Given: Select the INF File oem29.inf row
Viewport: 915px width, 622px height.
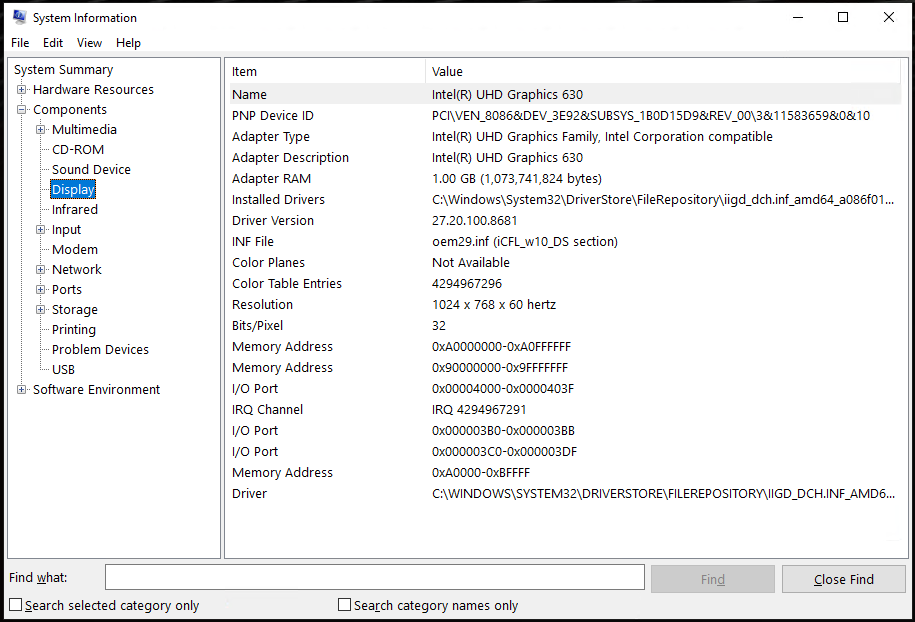Looking at the screenshot, I should click(x=565, y=242).
